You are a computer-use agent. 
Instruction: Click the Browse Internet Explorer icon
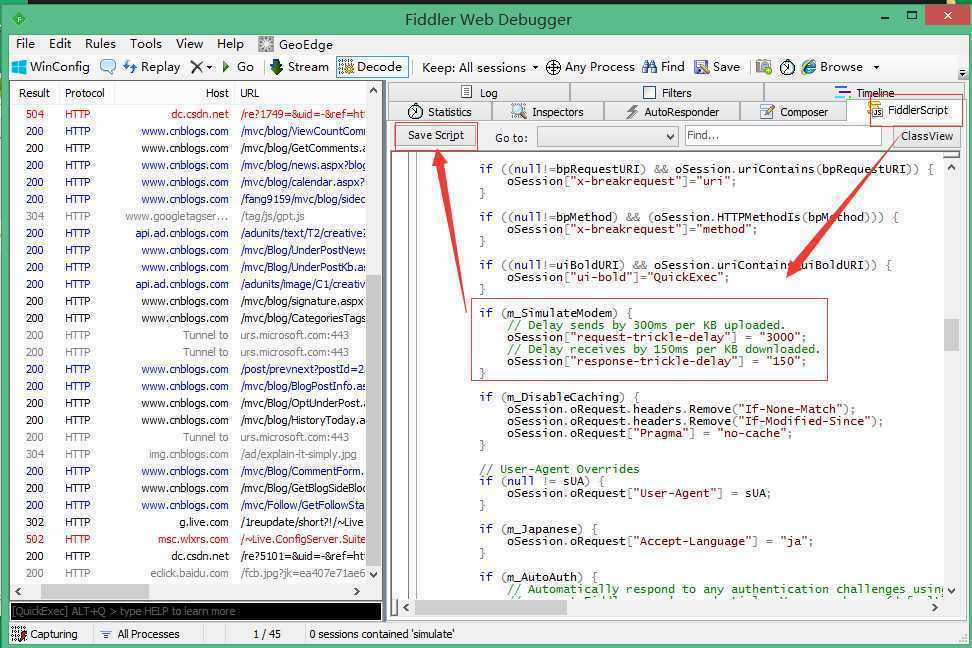(809, 67)
